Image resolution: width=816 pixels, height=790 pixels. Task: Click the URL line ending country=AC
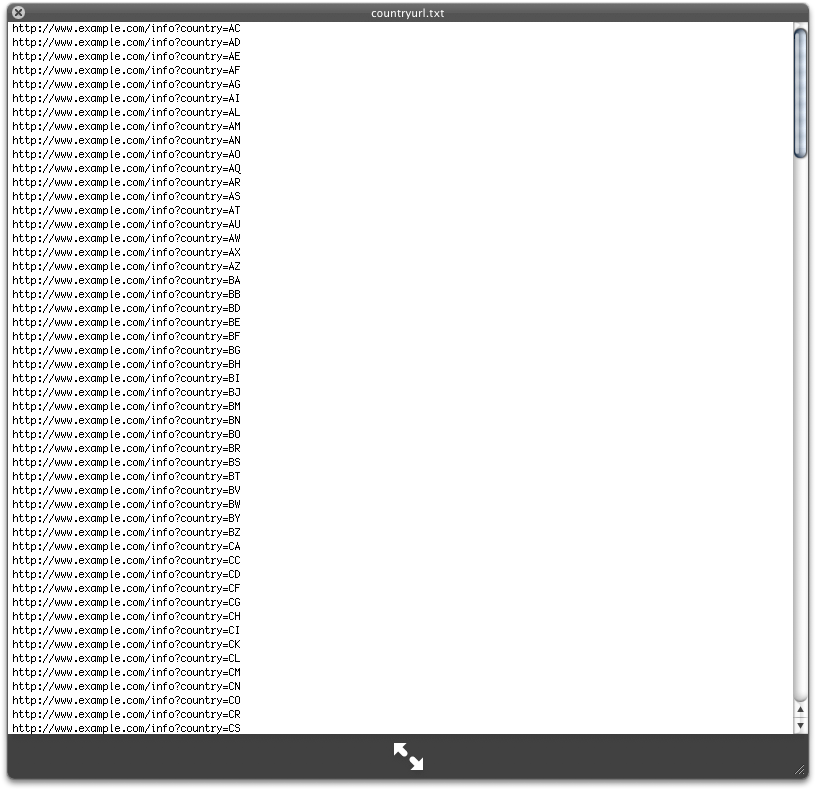[x=126, y=29]
